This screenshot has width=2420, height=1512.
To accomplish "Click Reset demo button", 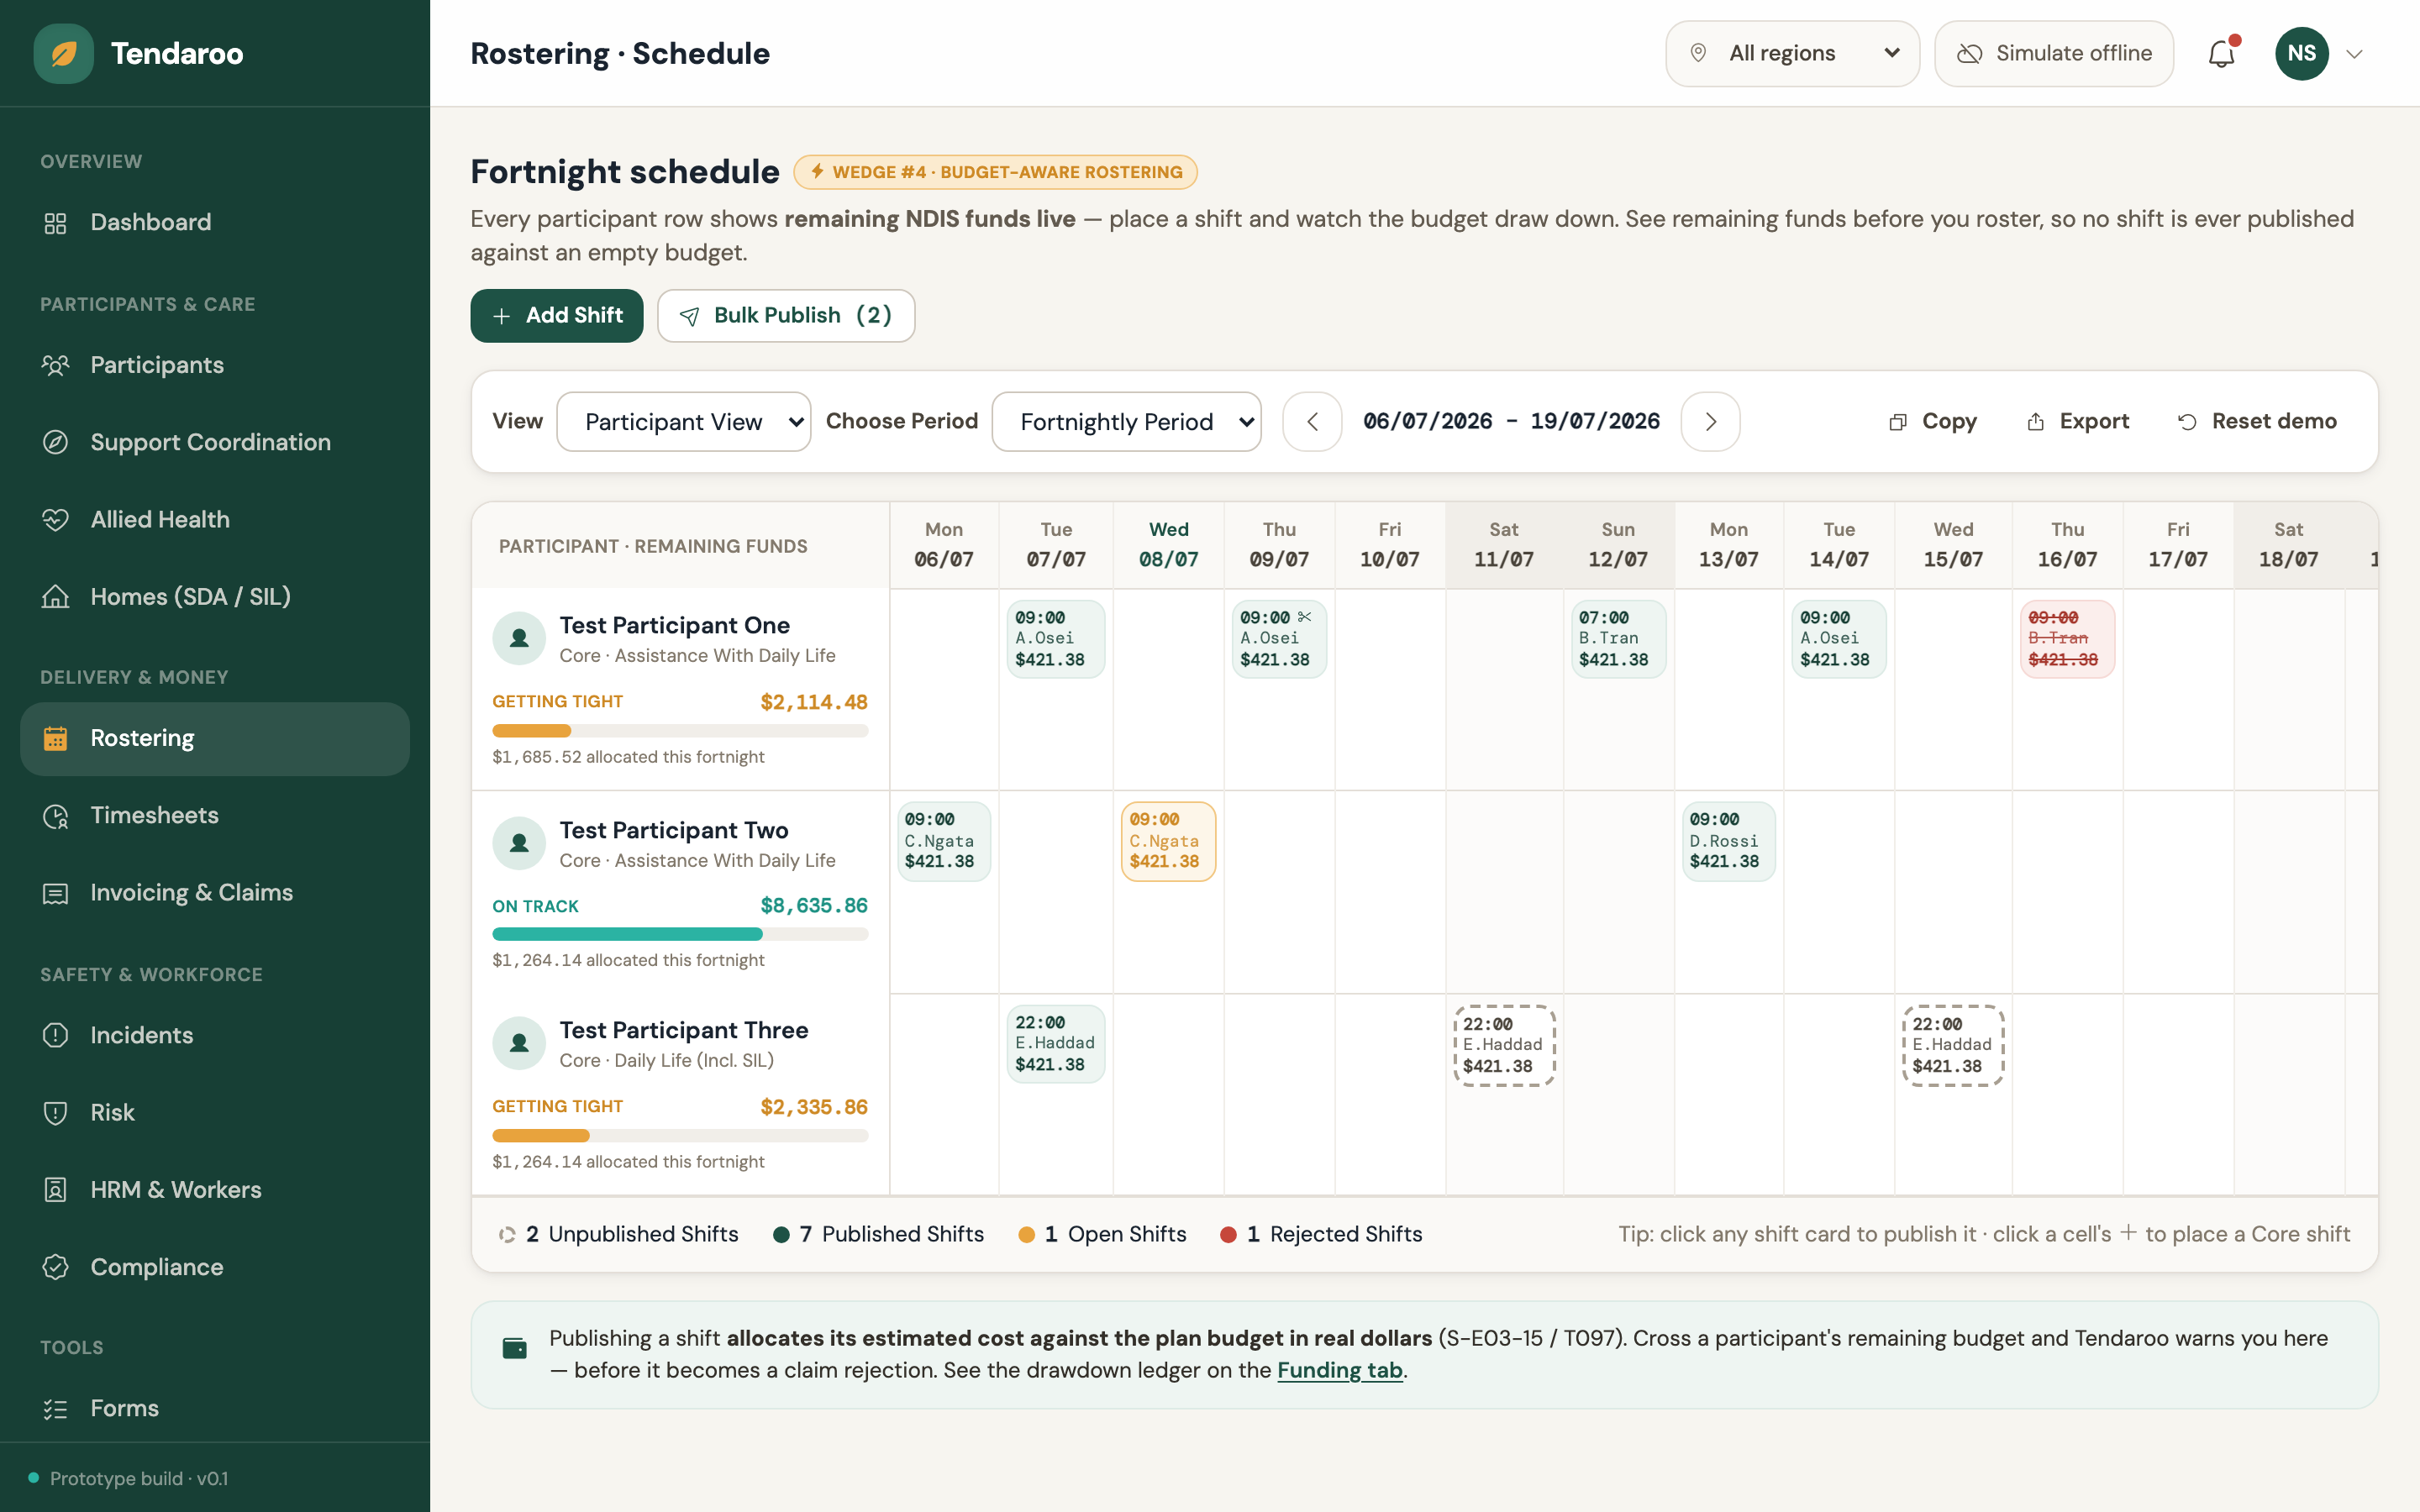I will tap(2257, 422).
